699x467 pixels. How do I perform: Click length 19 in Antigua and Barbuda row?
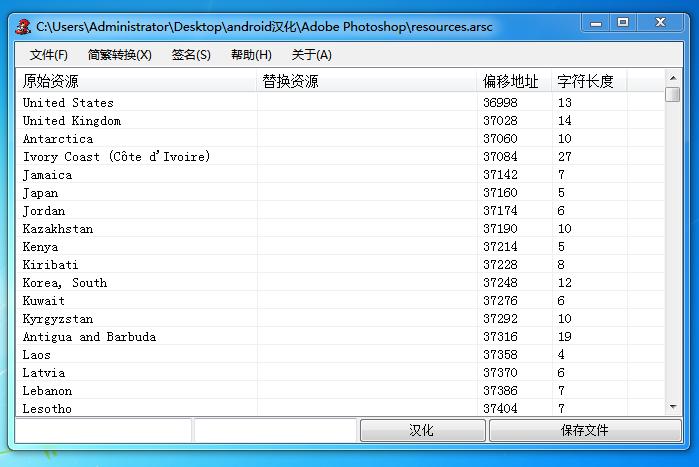pyautogui.click(x=564, y=336)
